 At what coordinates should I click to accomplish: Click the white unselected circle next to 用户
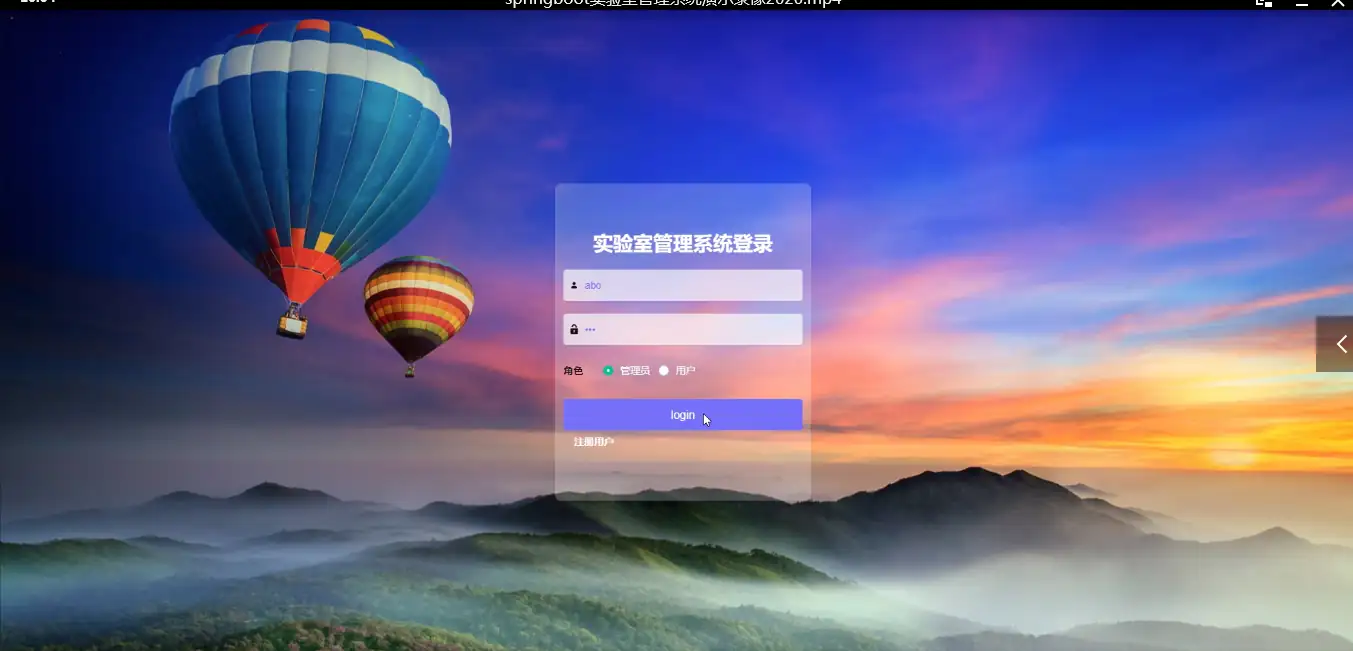[663, 369]
